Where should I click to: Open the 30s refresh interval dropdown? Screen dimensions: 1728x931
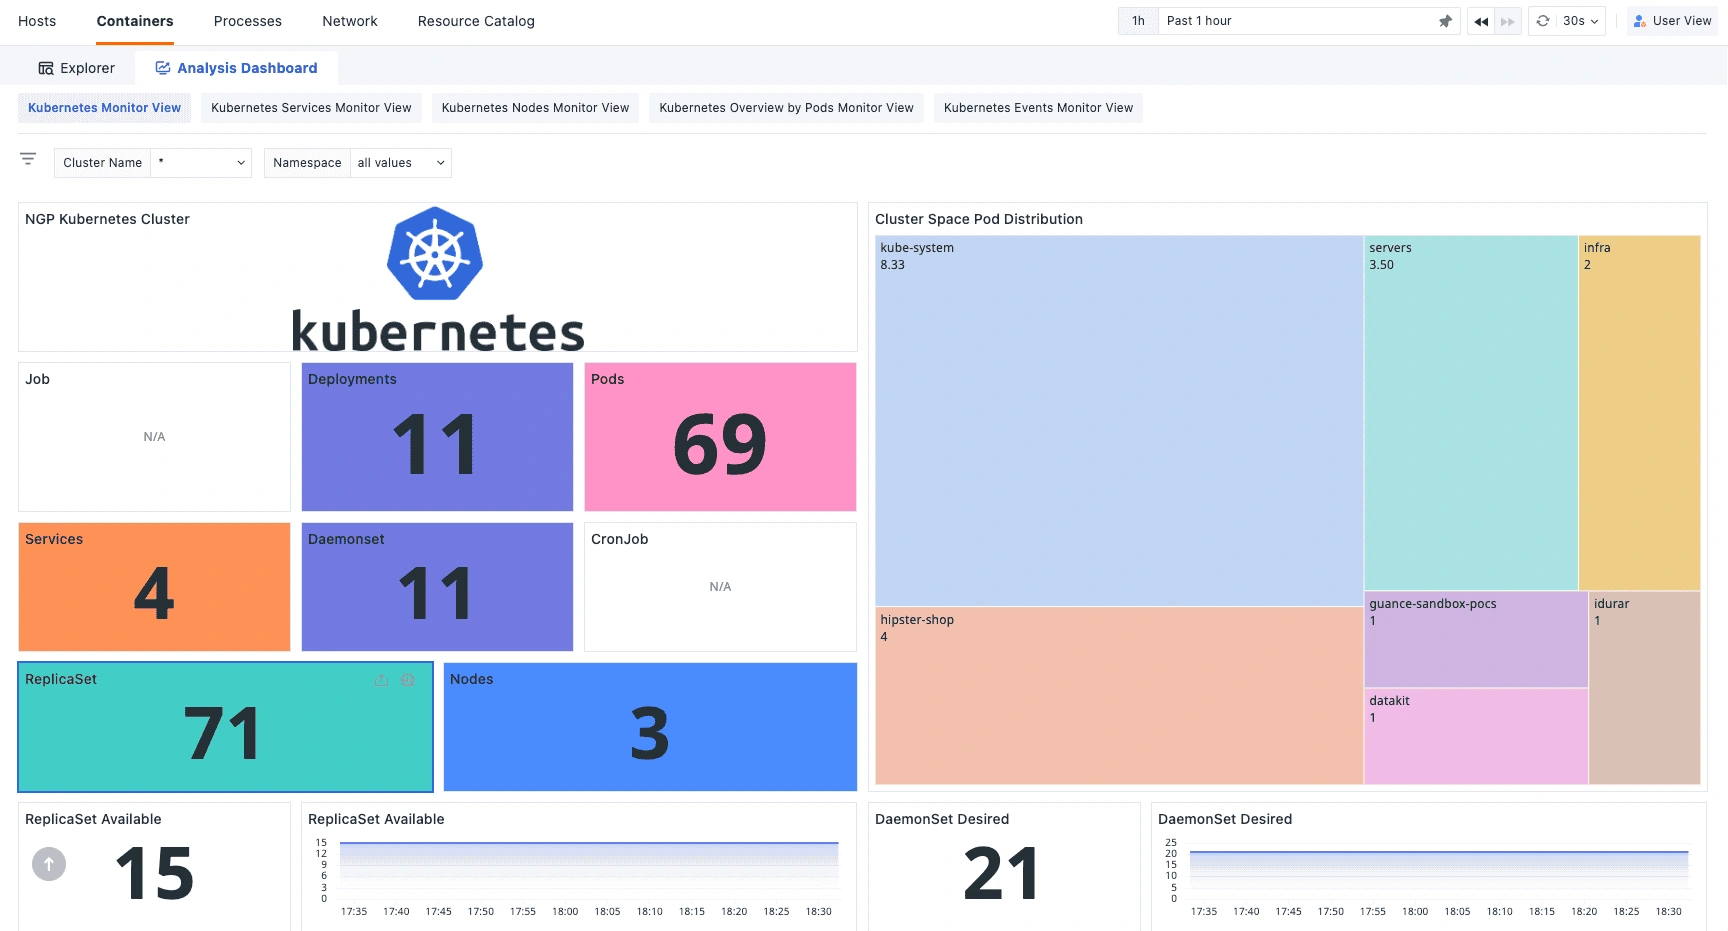pos(1581,21)
